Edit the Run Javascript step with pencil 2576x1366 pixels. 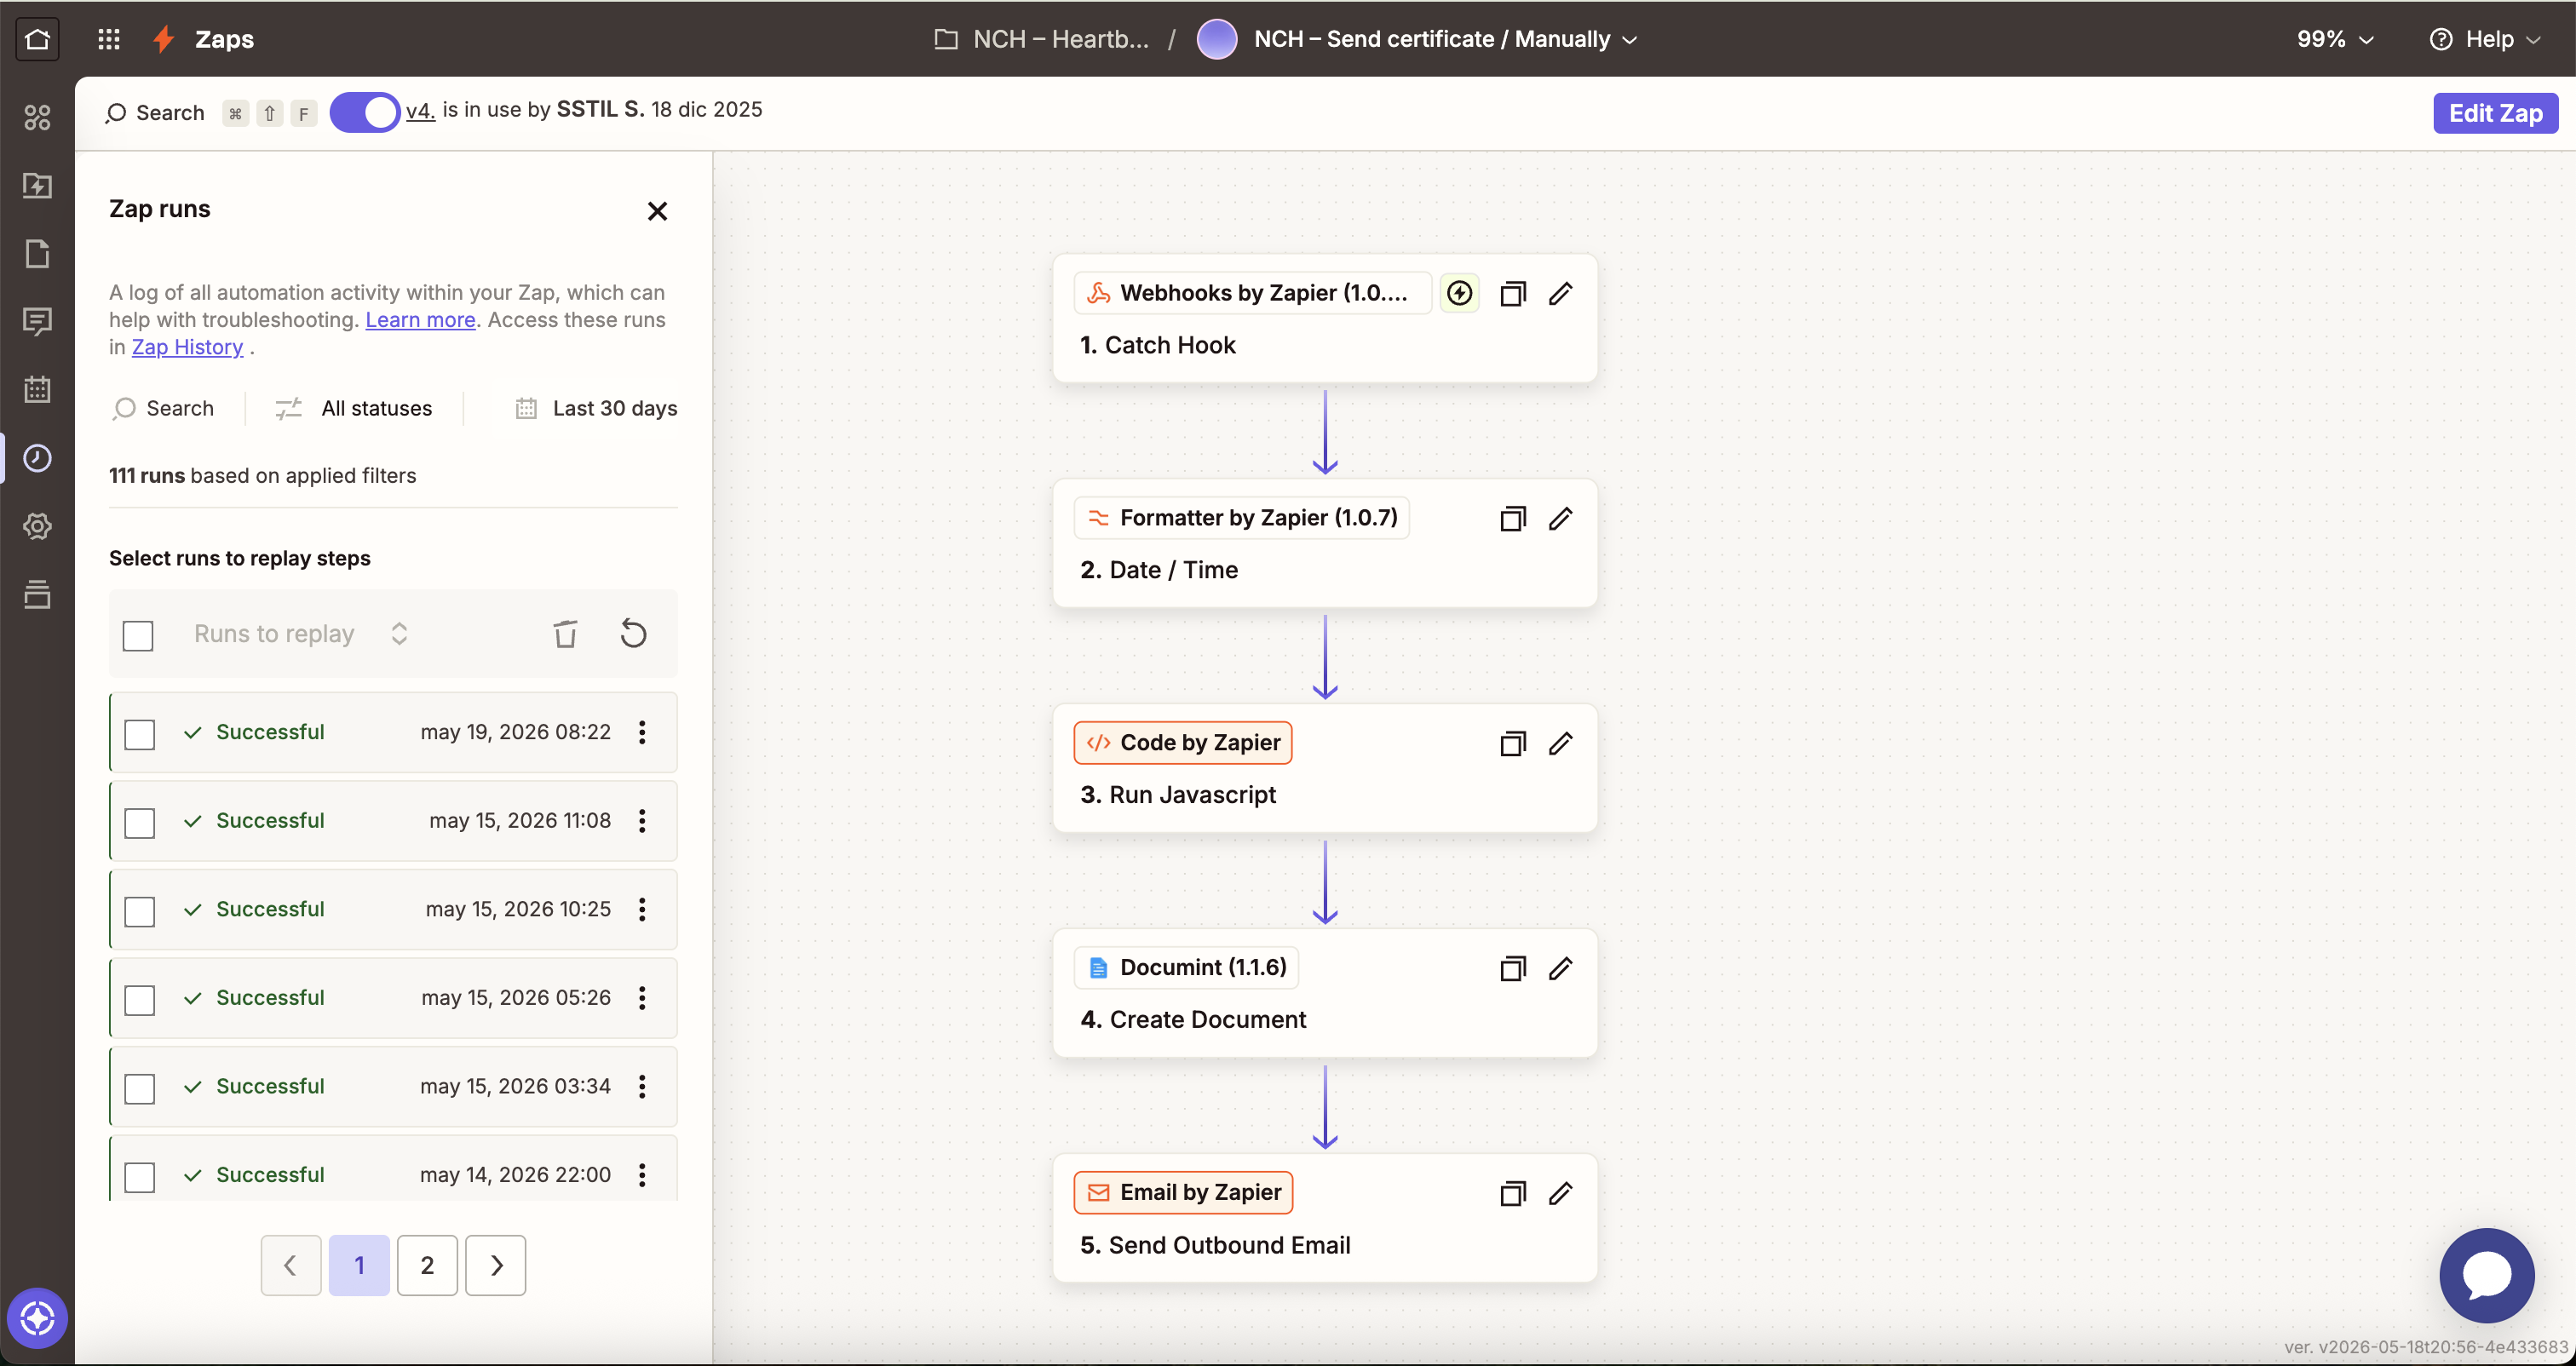coord(1560,743)
